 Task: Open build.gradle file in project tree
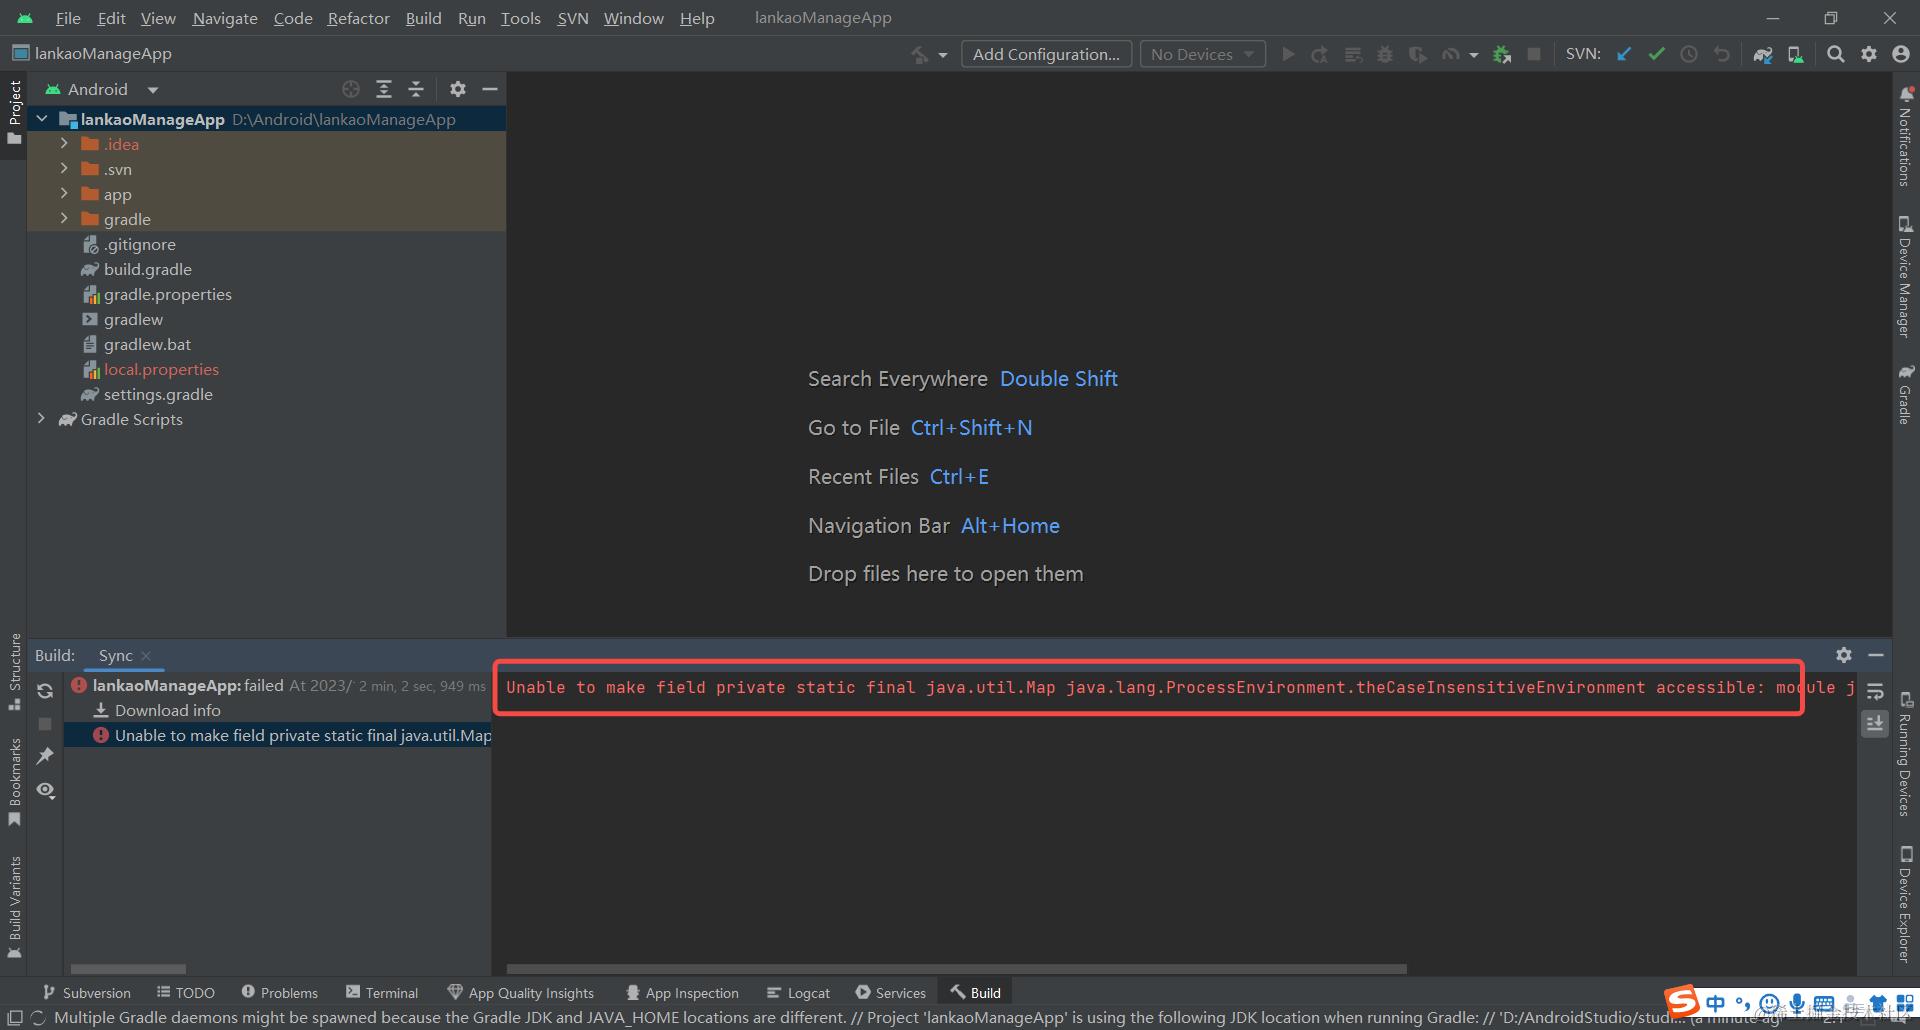147,269
